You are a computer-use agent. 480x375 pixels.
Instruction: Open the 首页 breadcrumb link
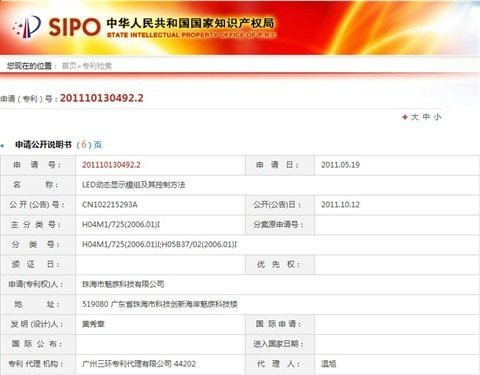69,66
